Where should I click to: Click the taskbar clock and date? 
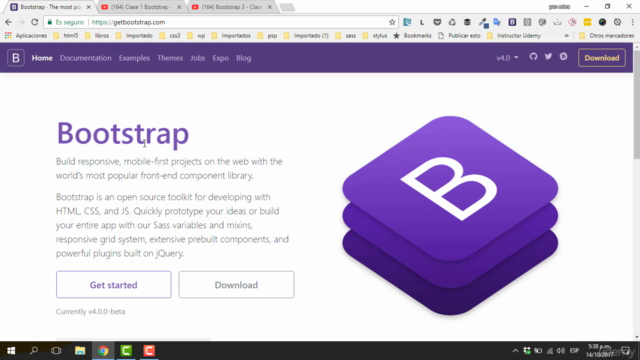pyautogui.click(x=600, y=351)
